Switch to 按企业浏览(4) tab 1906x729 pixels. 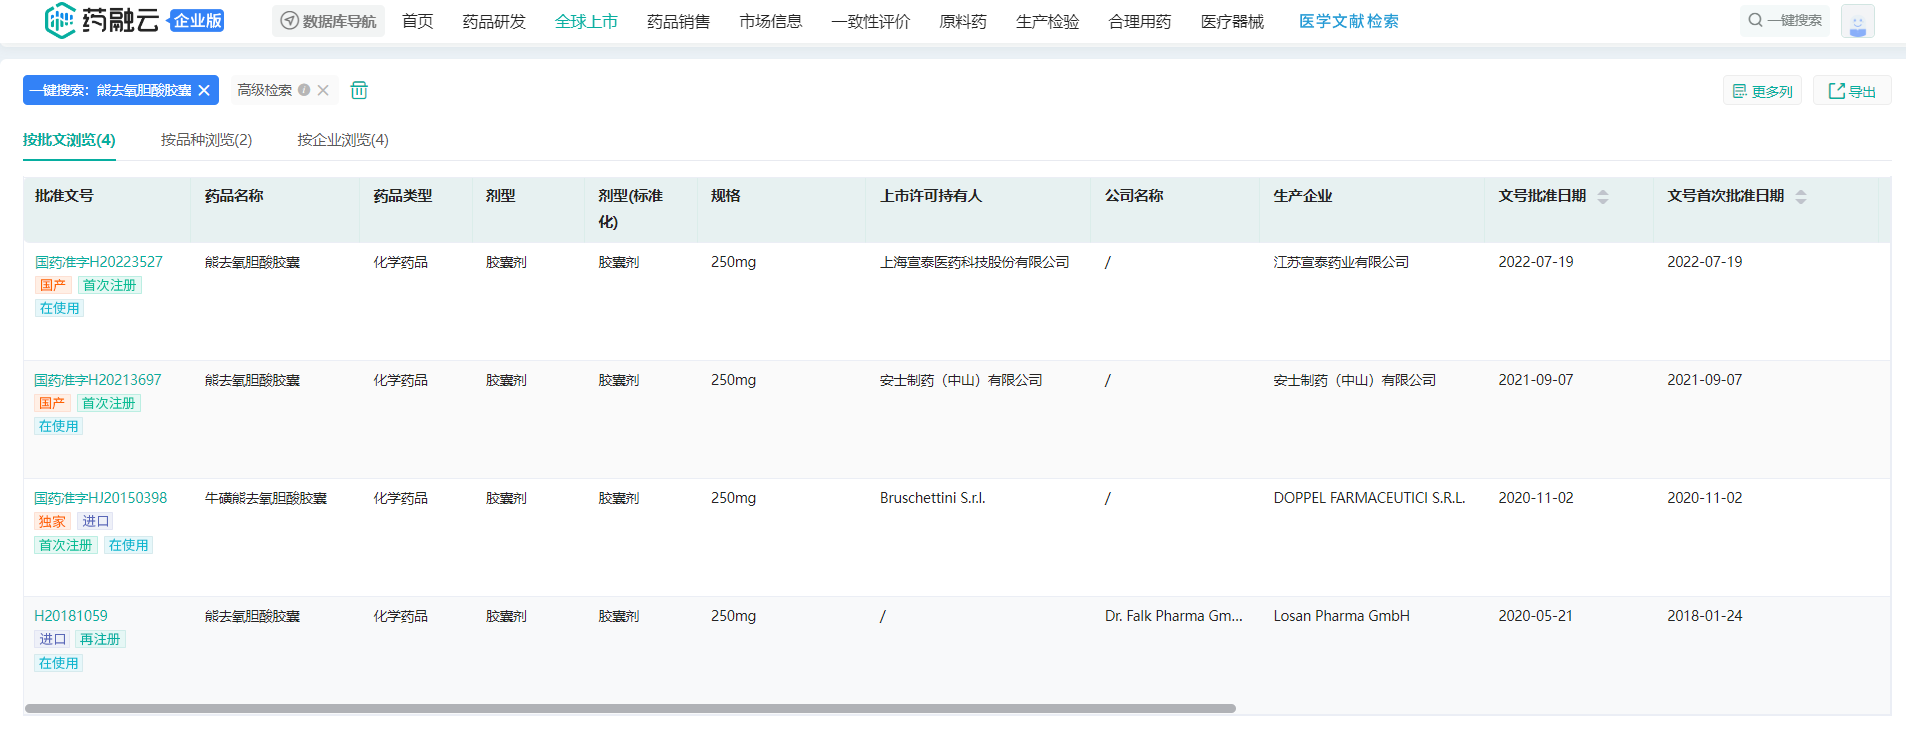pyautogui.click(x=342, y=140)
